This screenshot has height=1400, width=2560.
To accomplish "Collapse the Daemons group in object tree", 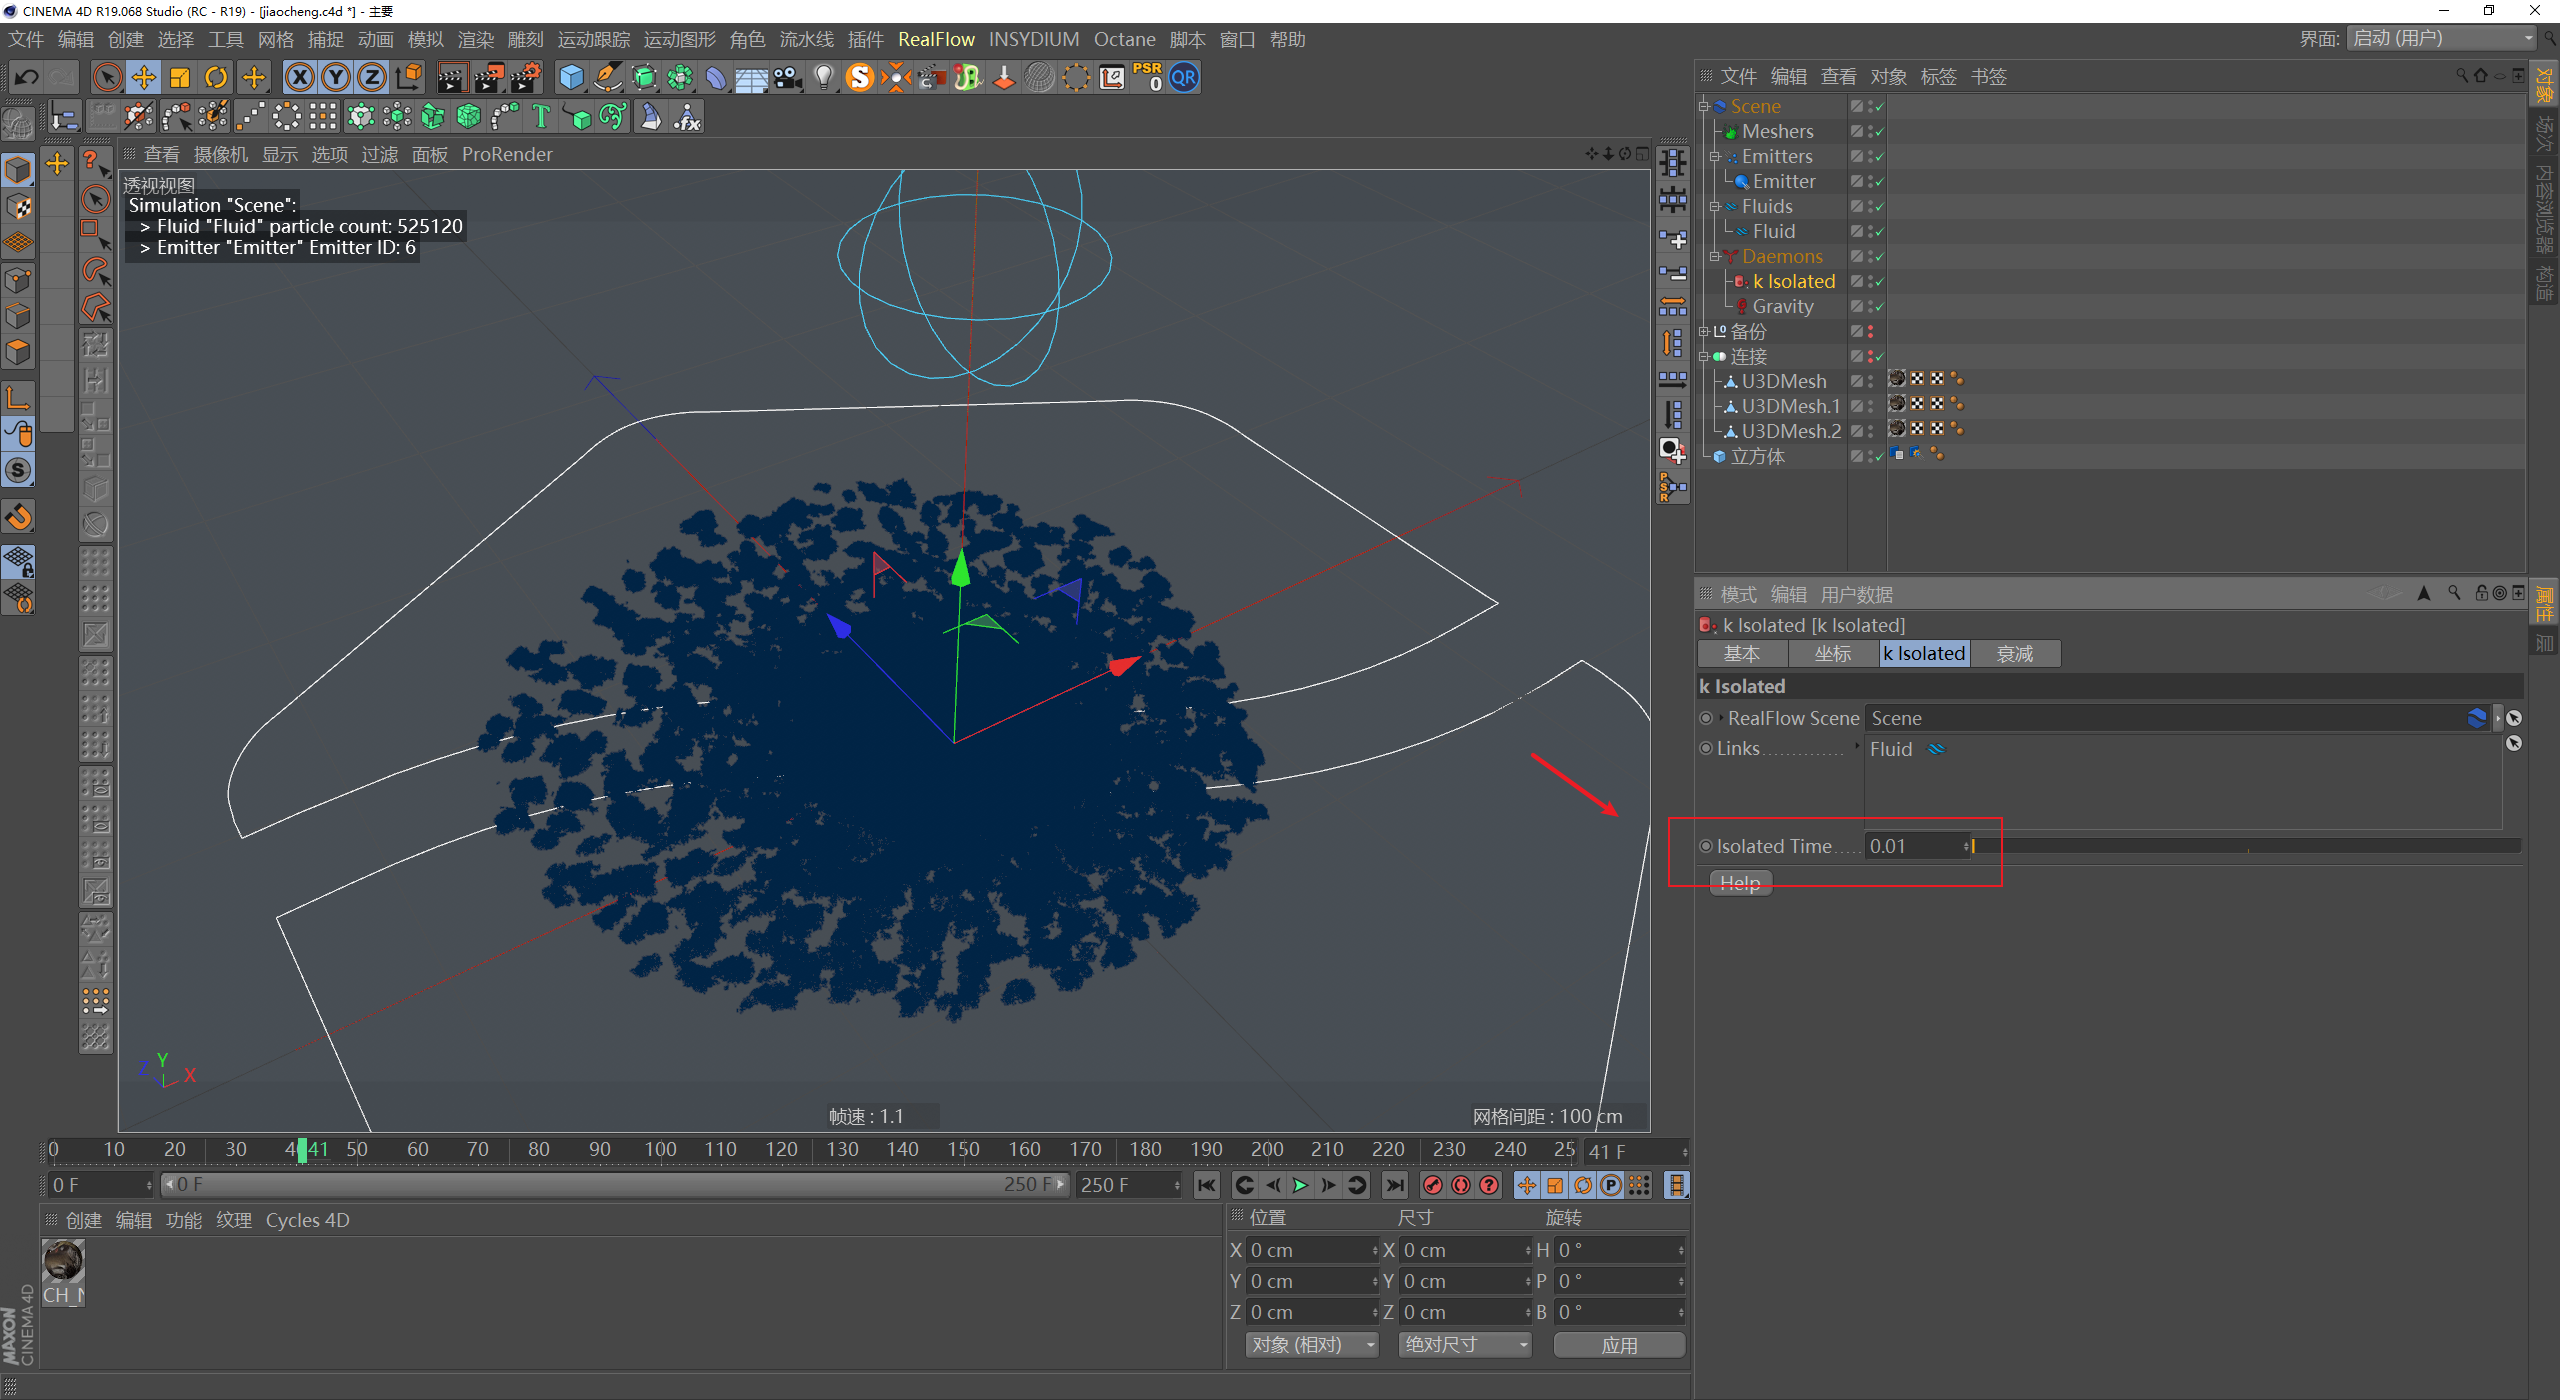I will 1714,257.
